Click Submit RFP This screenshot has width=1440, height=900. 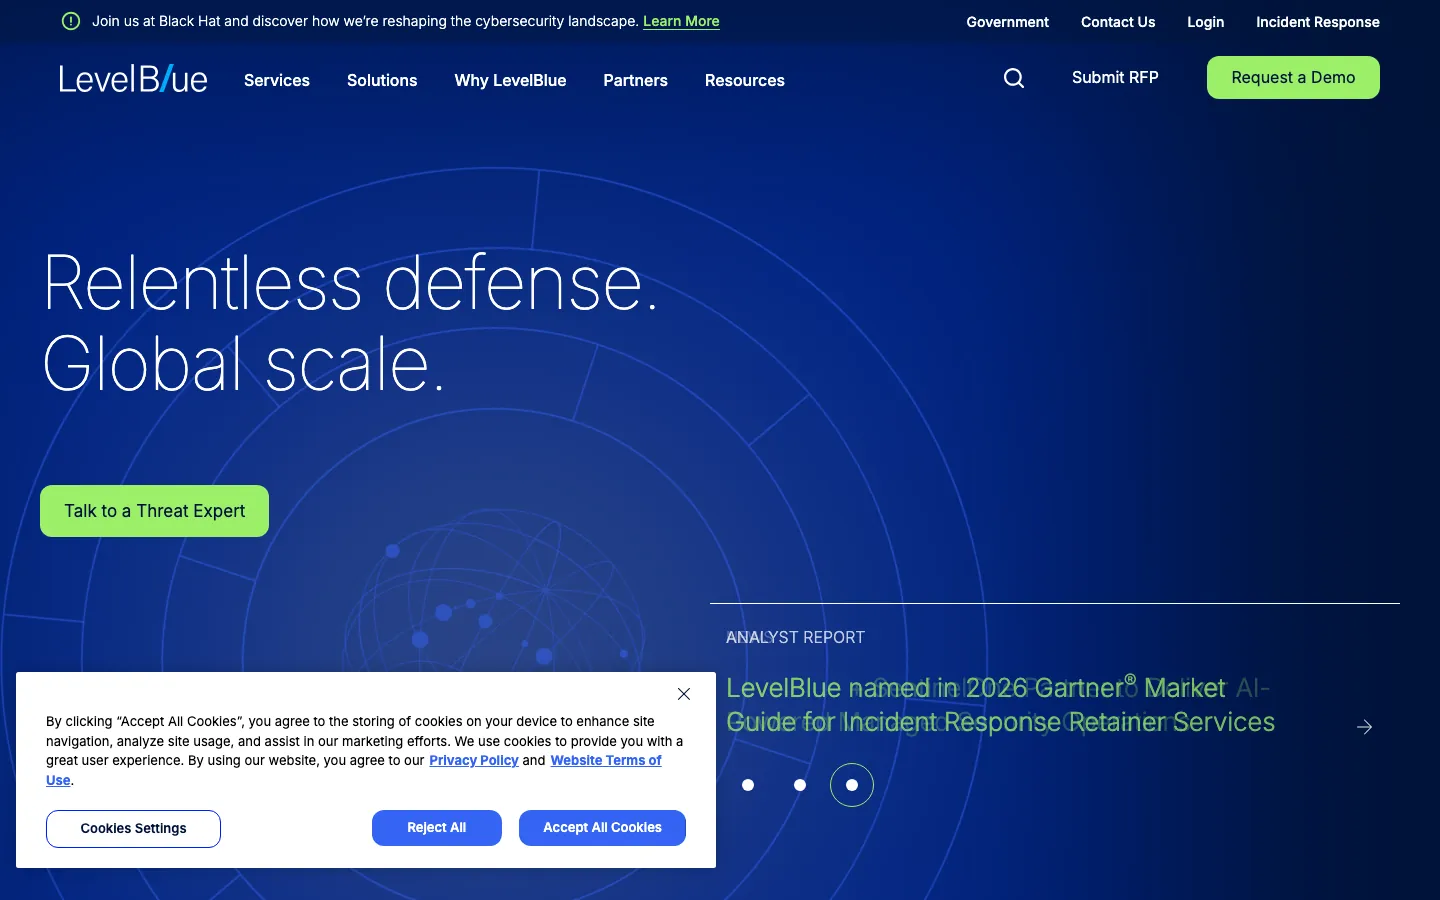pyautogui.click(x=1115, y=77)
